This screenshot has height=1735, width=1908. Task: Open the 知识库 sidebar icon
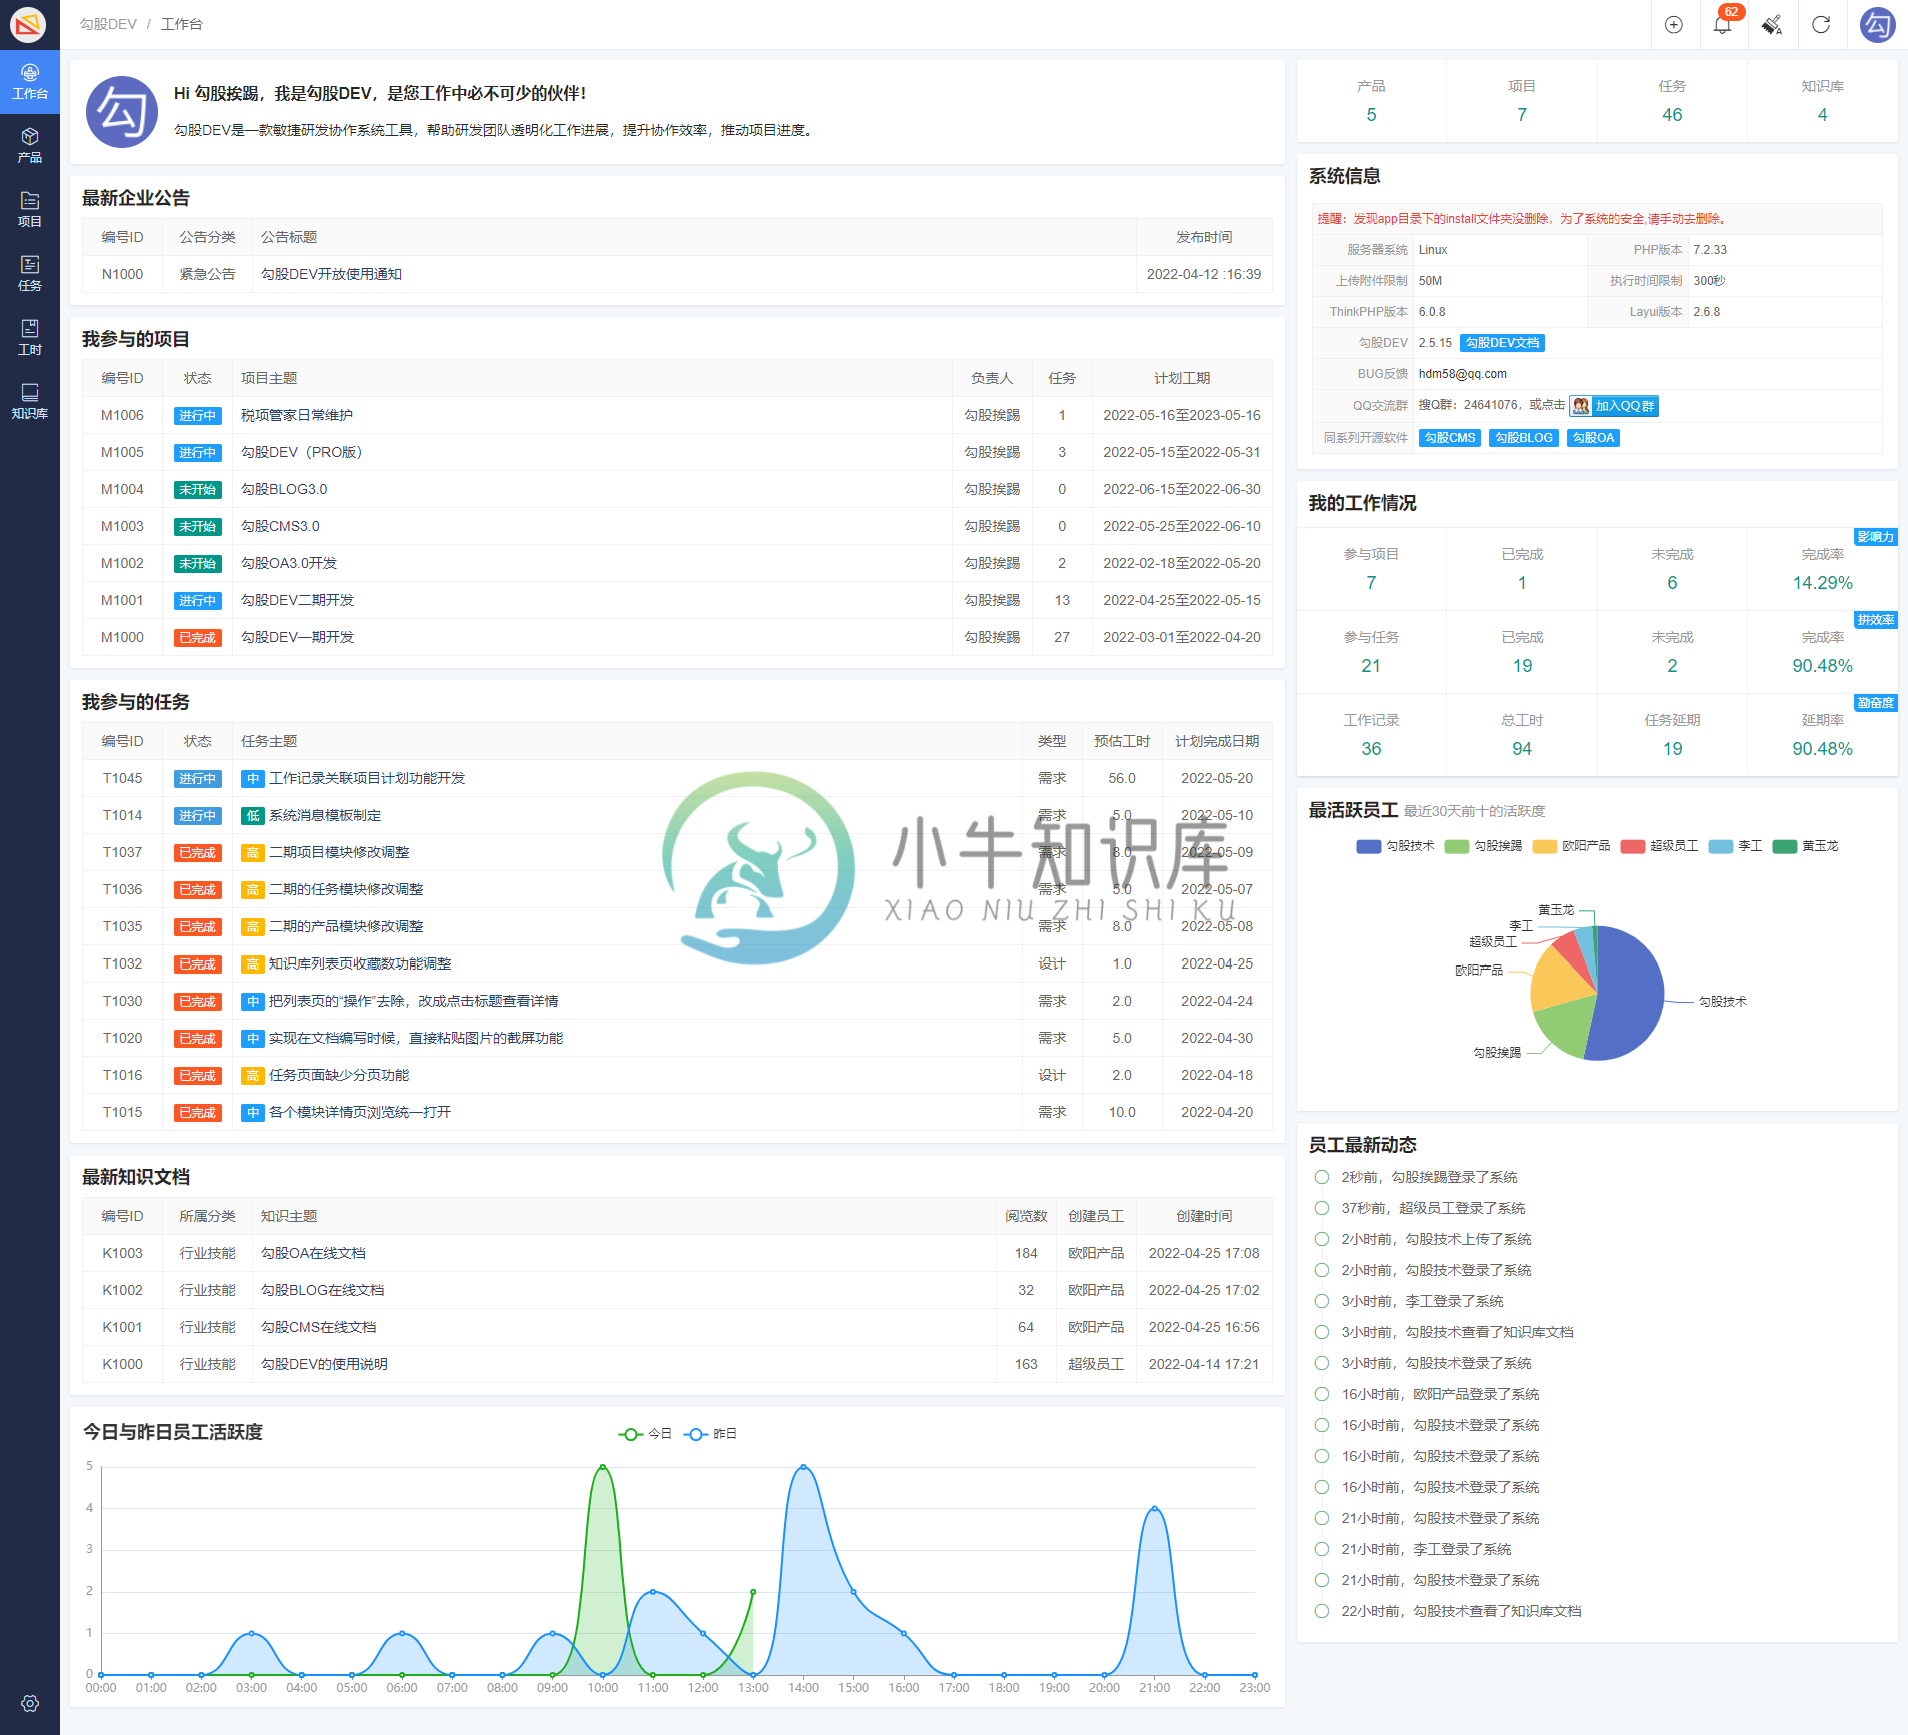coord(30,402)
